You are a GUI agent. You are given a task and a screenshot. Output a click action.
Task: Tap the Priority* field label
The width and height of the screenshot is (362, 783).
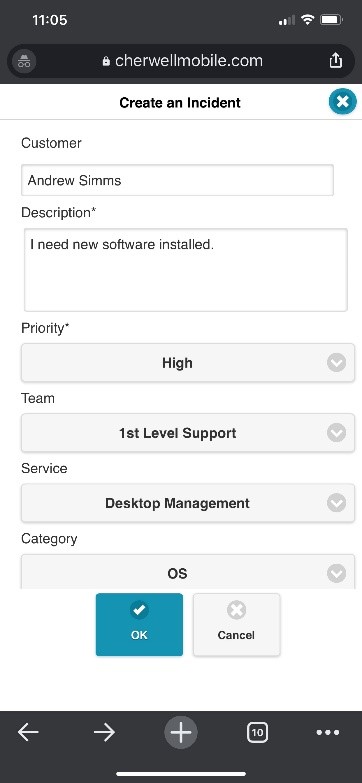(x=45, y=328)
